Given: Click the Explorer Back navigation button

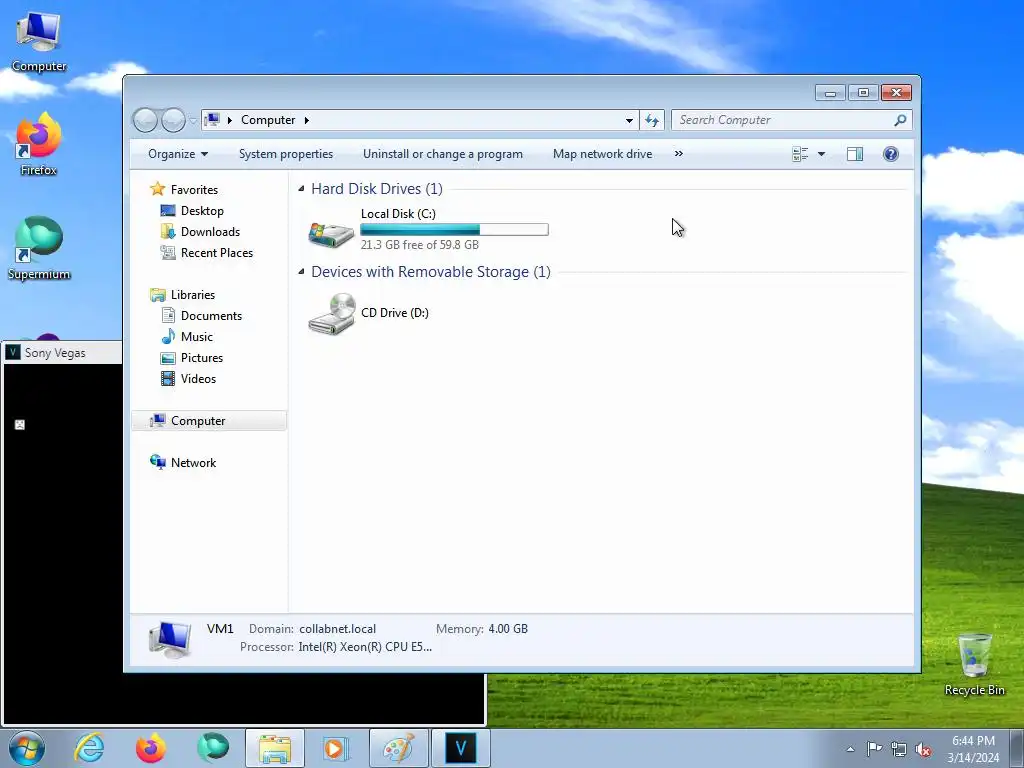Looking at the screenshot, I should click(x=145, y=120).
